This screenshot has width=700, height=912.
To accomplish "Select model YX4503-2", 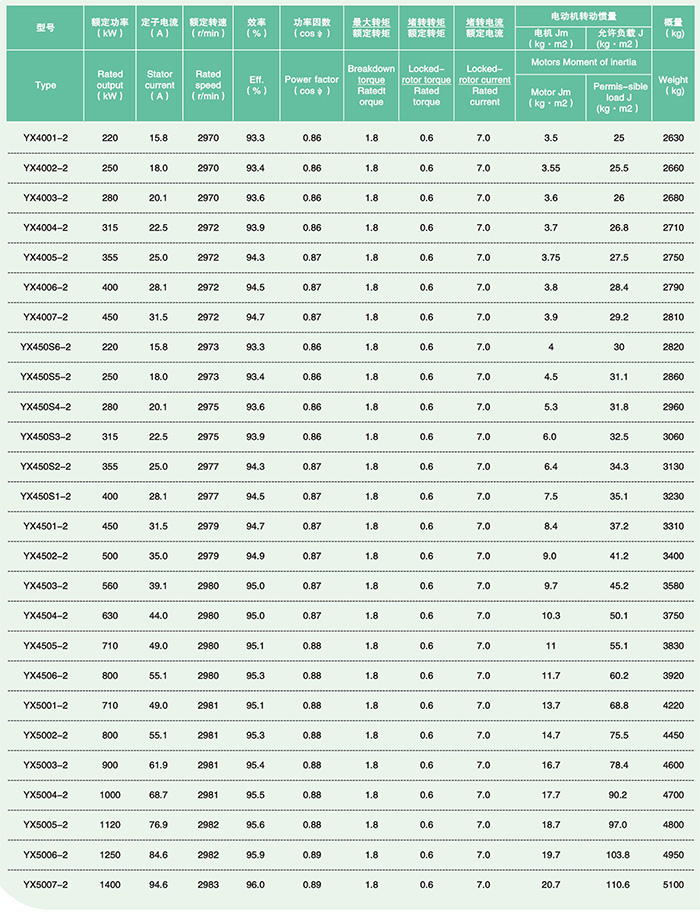I will 45,586.
